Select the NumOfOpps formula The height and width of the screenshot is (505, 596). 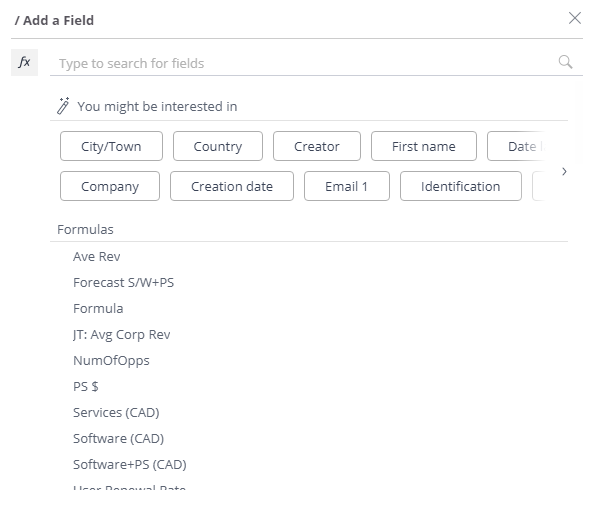coord(111,361)
